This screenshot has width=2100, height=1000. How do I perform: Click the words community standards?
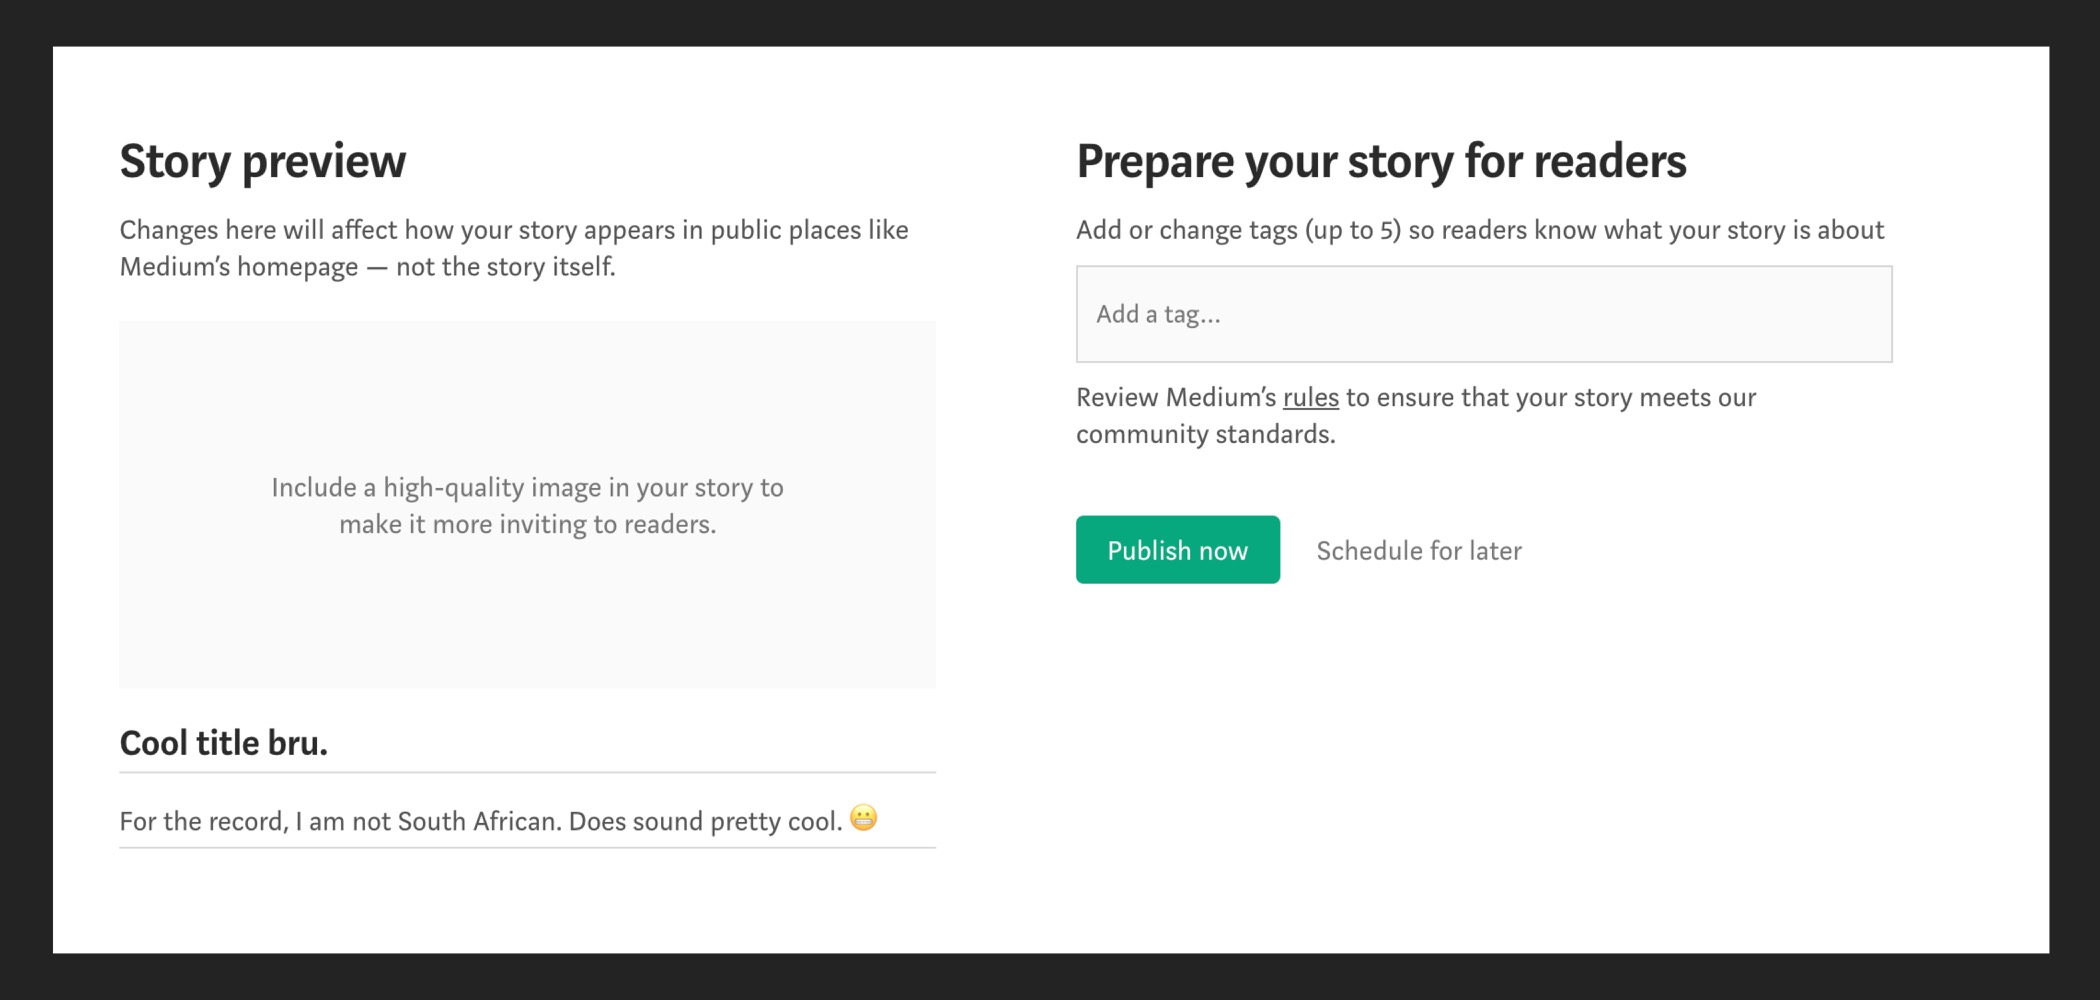[x=1205, y=435]
